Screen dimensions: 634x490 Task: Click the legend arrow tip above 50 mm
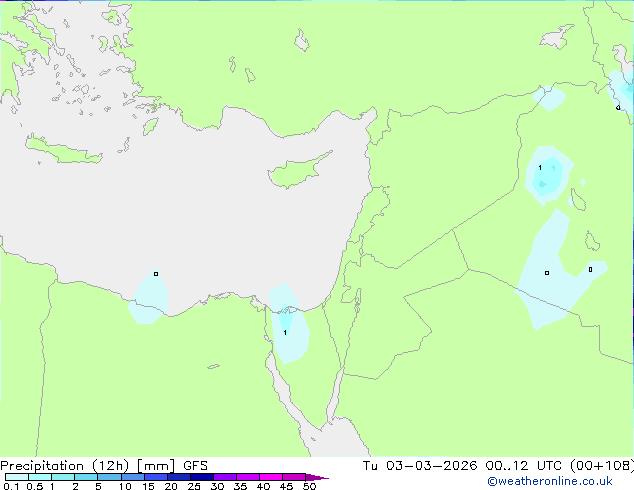click(x=317, y=477)
